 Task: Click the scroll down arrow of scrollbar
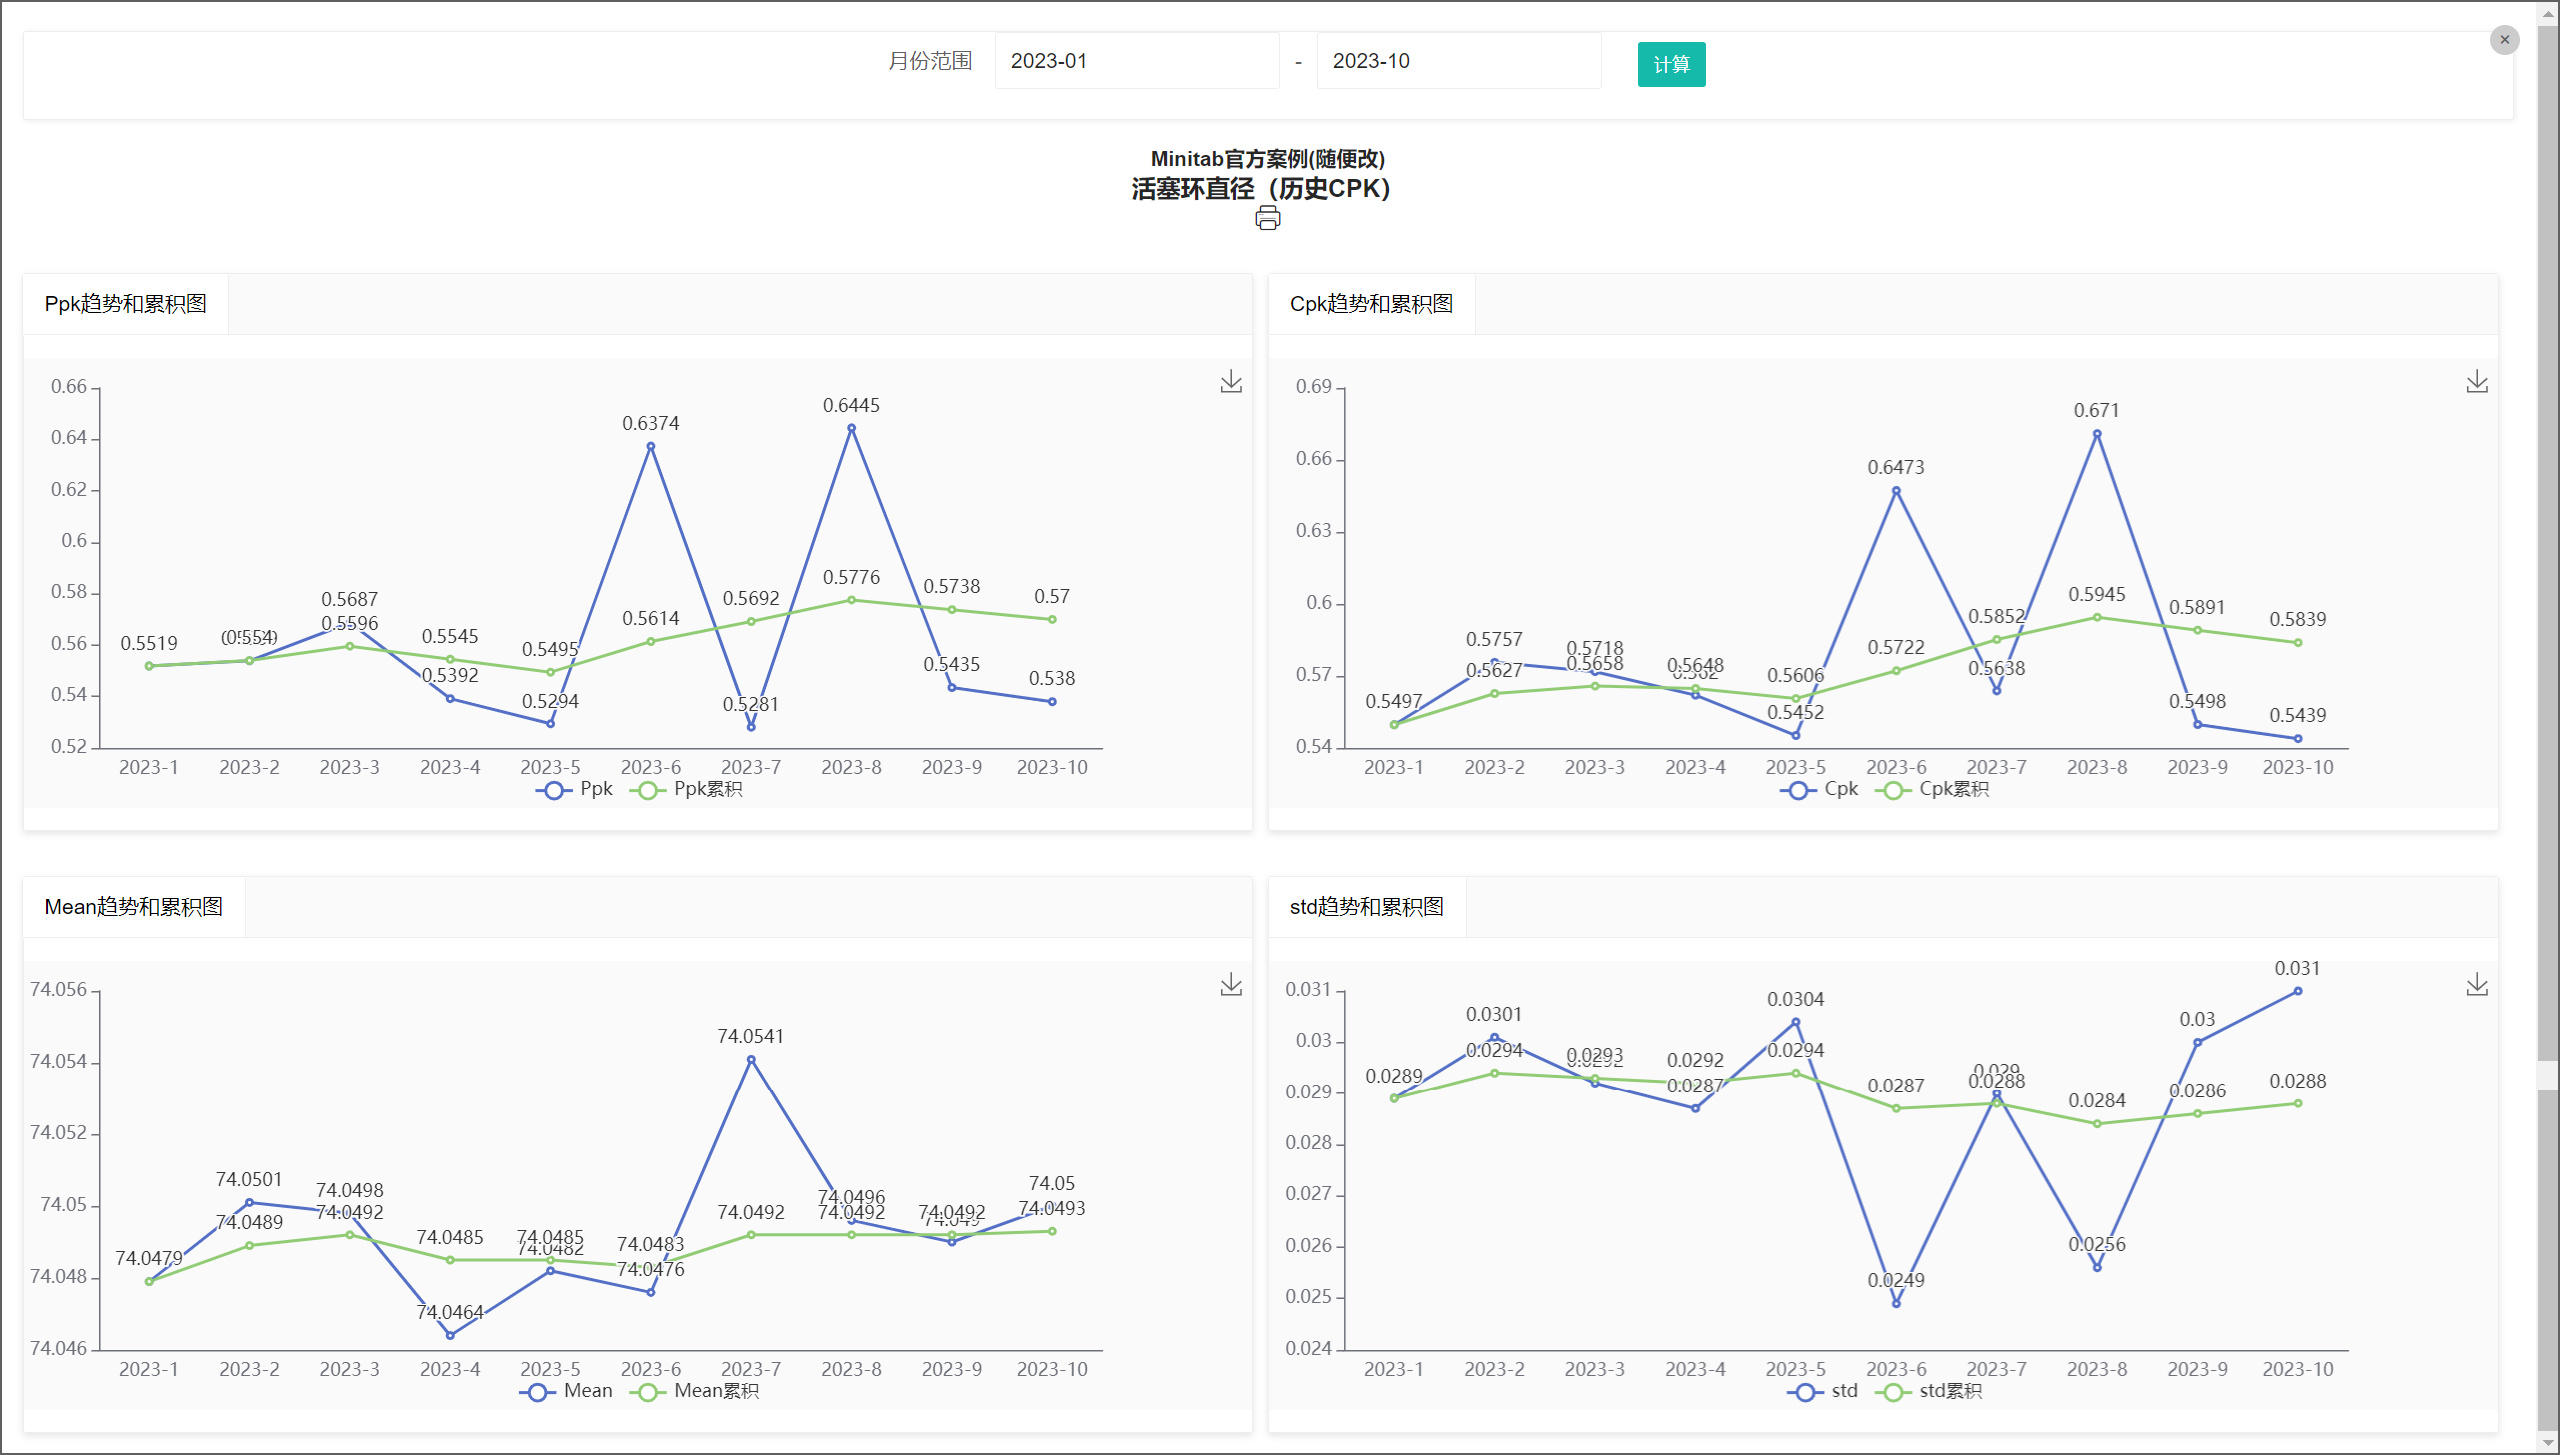click(x=2548, y=1442)
